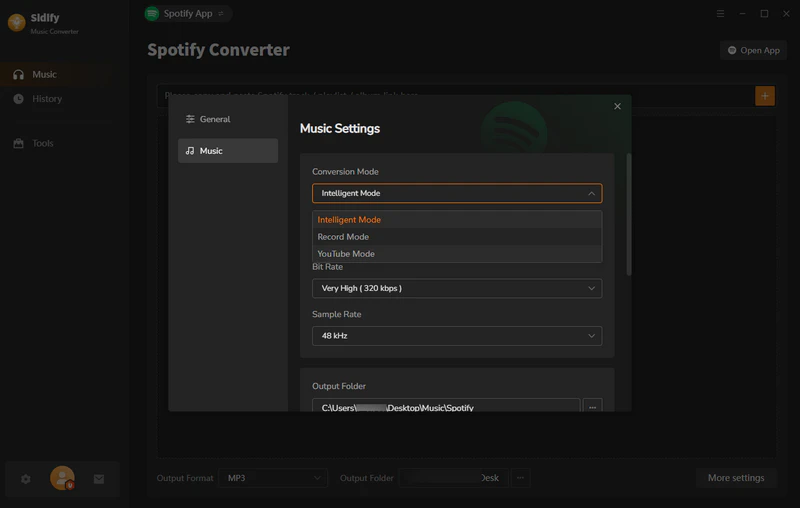
Task: Open the Output Format MP3 dropdown
Action: coord(273,478)
